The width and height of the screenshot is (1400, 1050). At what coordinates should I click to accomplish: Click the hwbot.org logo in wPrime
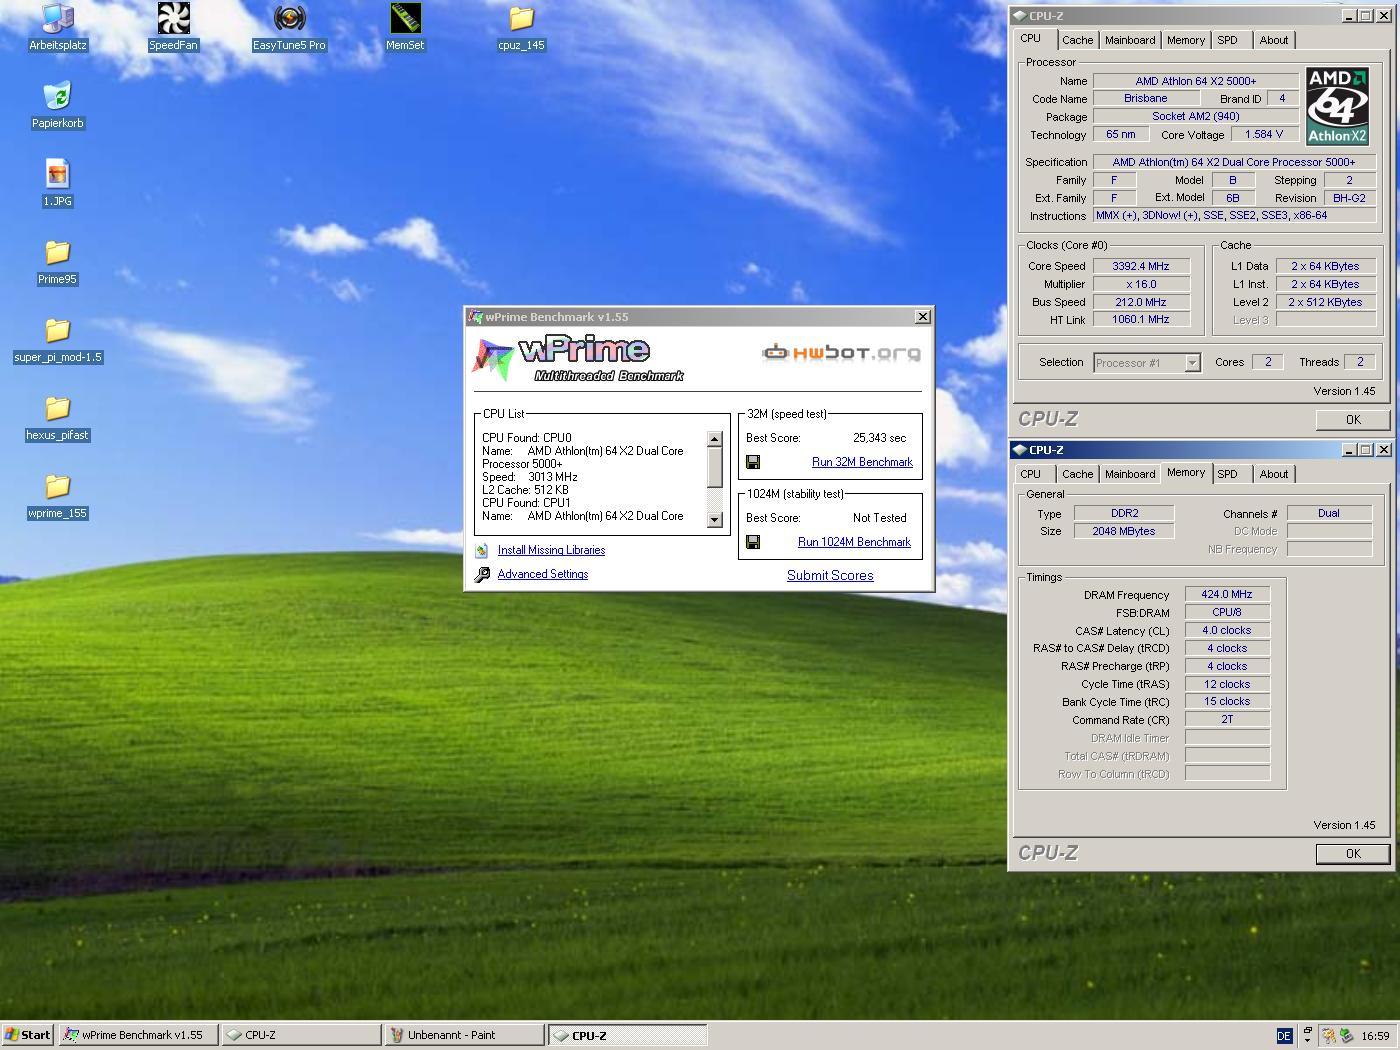841,352
